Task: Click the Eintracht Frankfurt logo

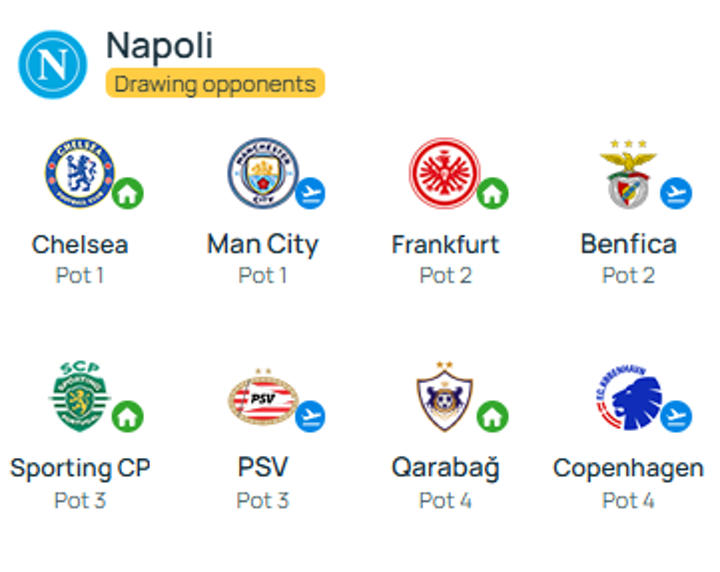Action: click(444, 173)
